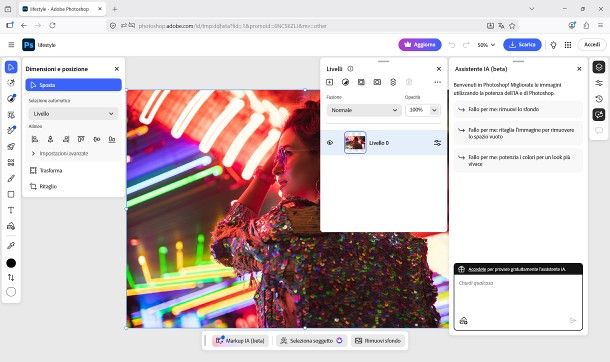Image resolution: width=610 pixels, height=362 pixels.
Task: Click the info icon next to Livelli
Action: tap(350, 69)
